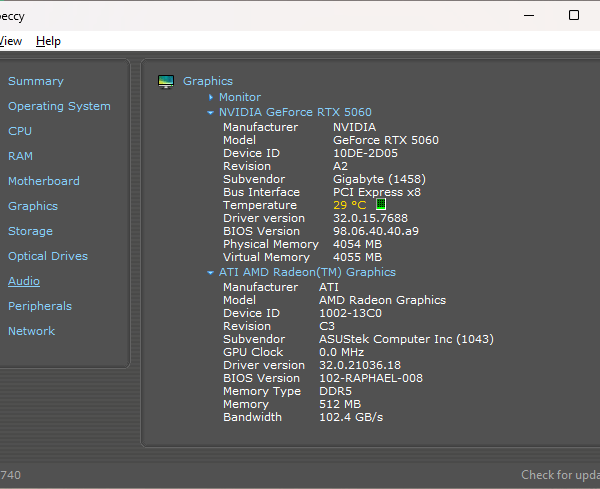Switch to the RAM section

click(20, 156)
